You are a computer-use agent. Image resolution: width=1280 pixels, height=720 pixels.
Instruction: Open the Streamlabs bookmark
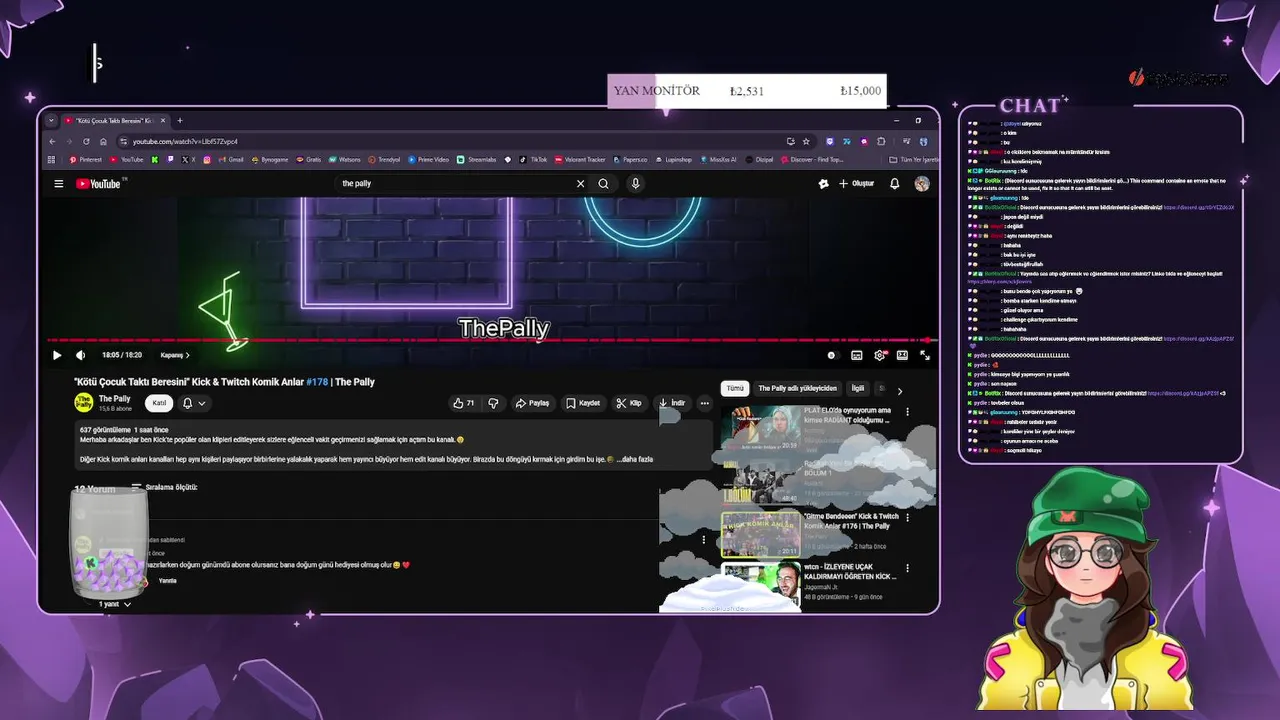tap(476, 159)
